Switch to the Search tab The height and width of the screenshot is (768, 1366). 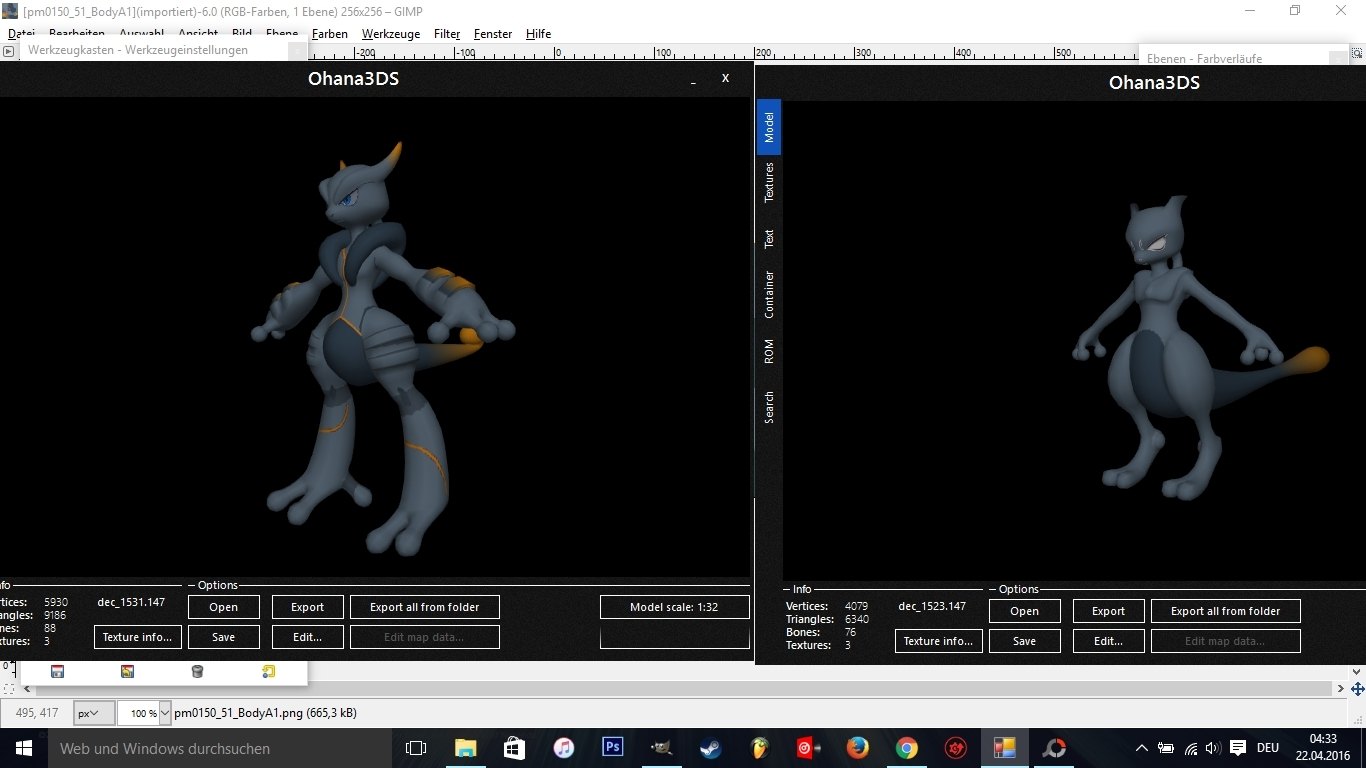pyautogui.click(x=769, y=407)
